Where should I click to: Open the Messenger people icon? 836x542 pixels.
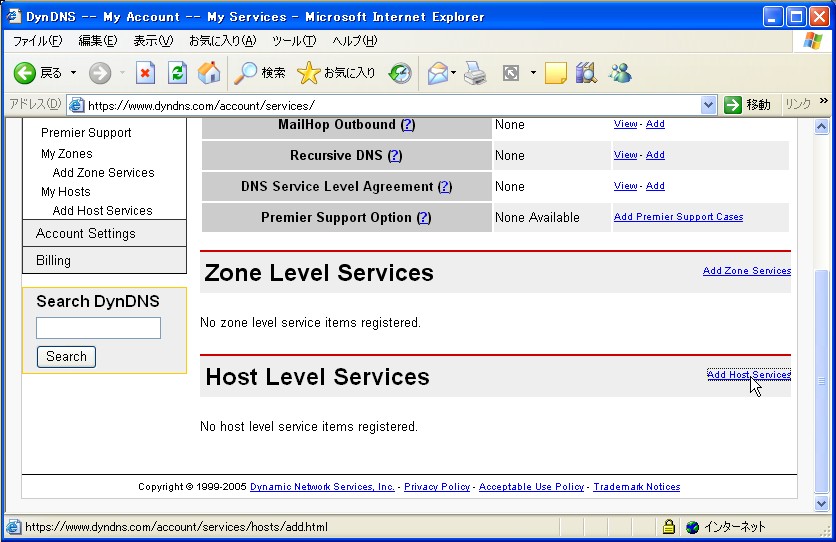620,73
